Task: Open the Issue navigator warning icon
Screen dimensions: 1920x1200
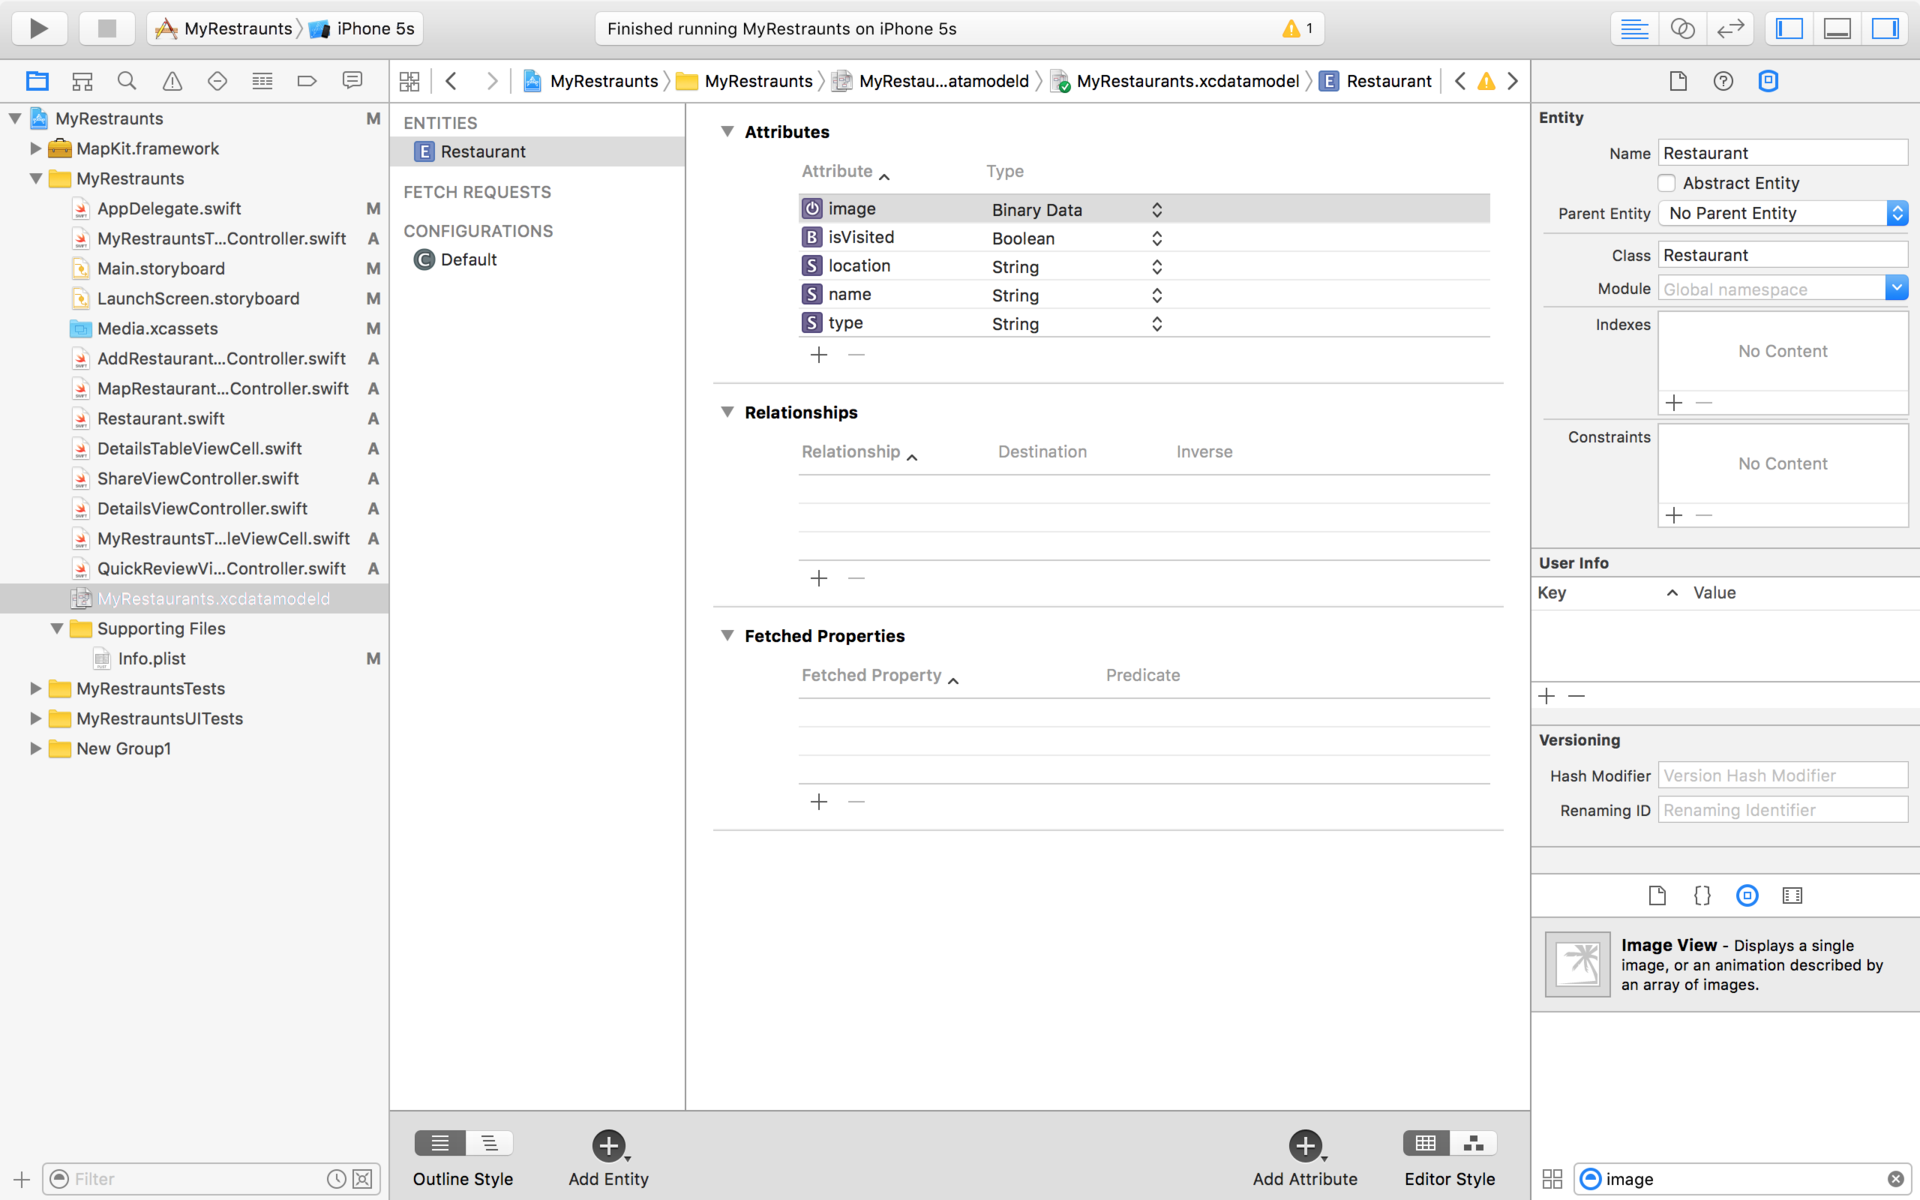Action: [172, 81]
